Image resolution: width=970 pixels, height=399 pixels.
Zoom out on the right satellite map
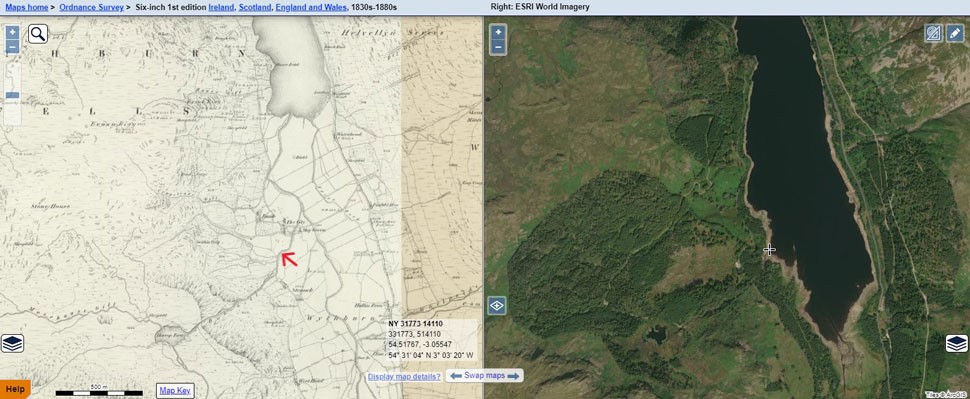coord(498,47)
